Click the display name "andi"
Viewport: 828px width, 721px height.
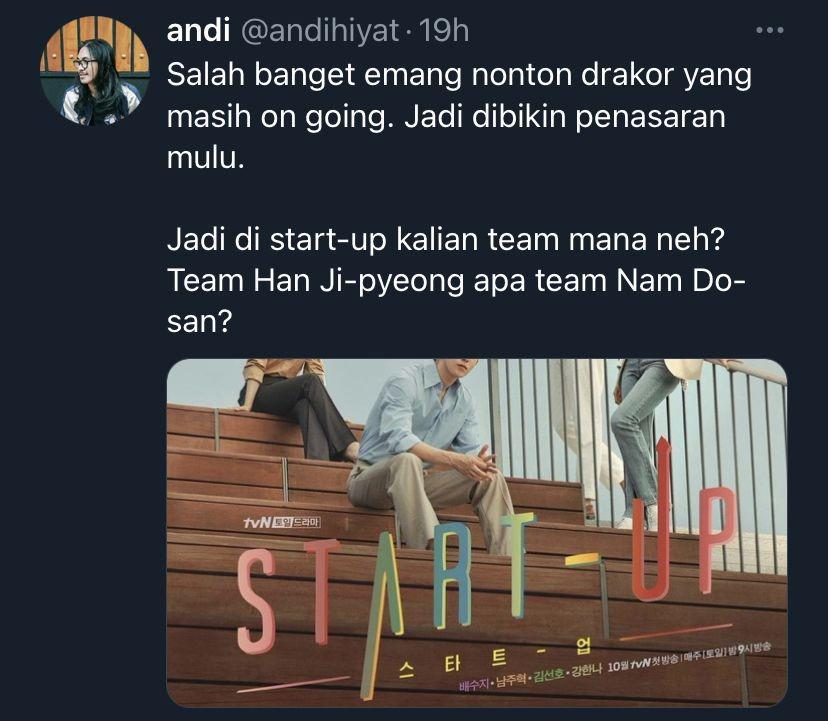198,31
